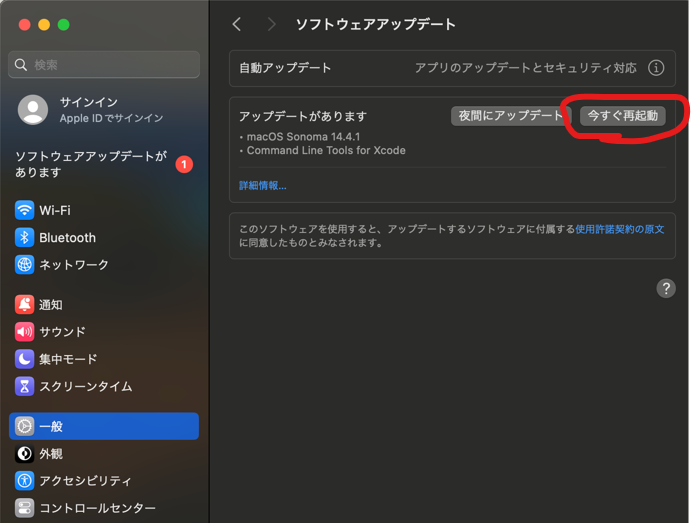691x523 pixels.
Task: Click 今すぐ再起動 button
Action: click(623, 116)
